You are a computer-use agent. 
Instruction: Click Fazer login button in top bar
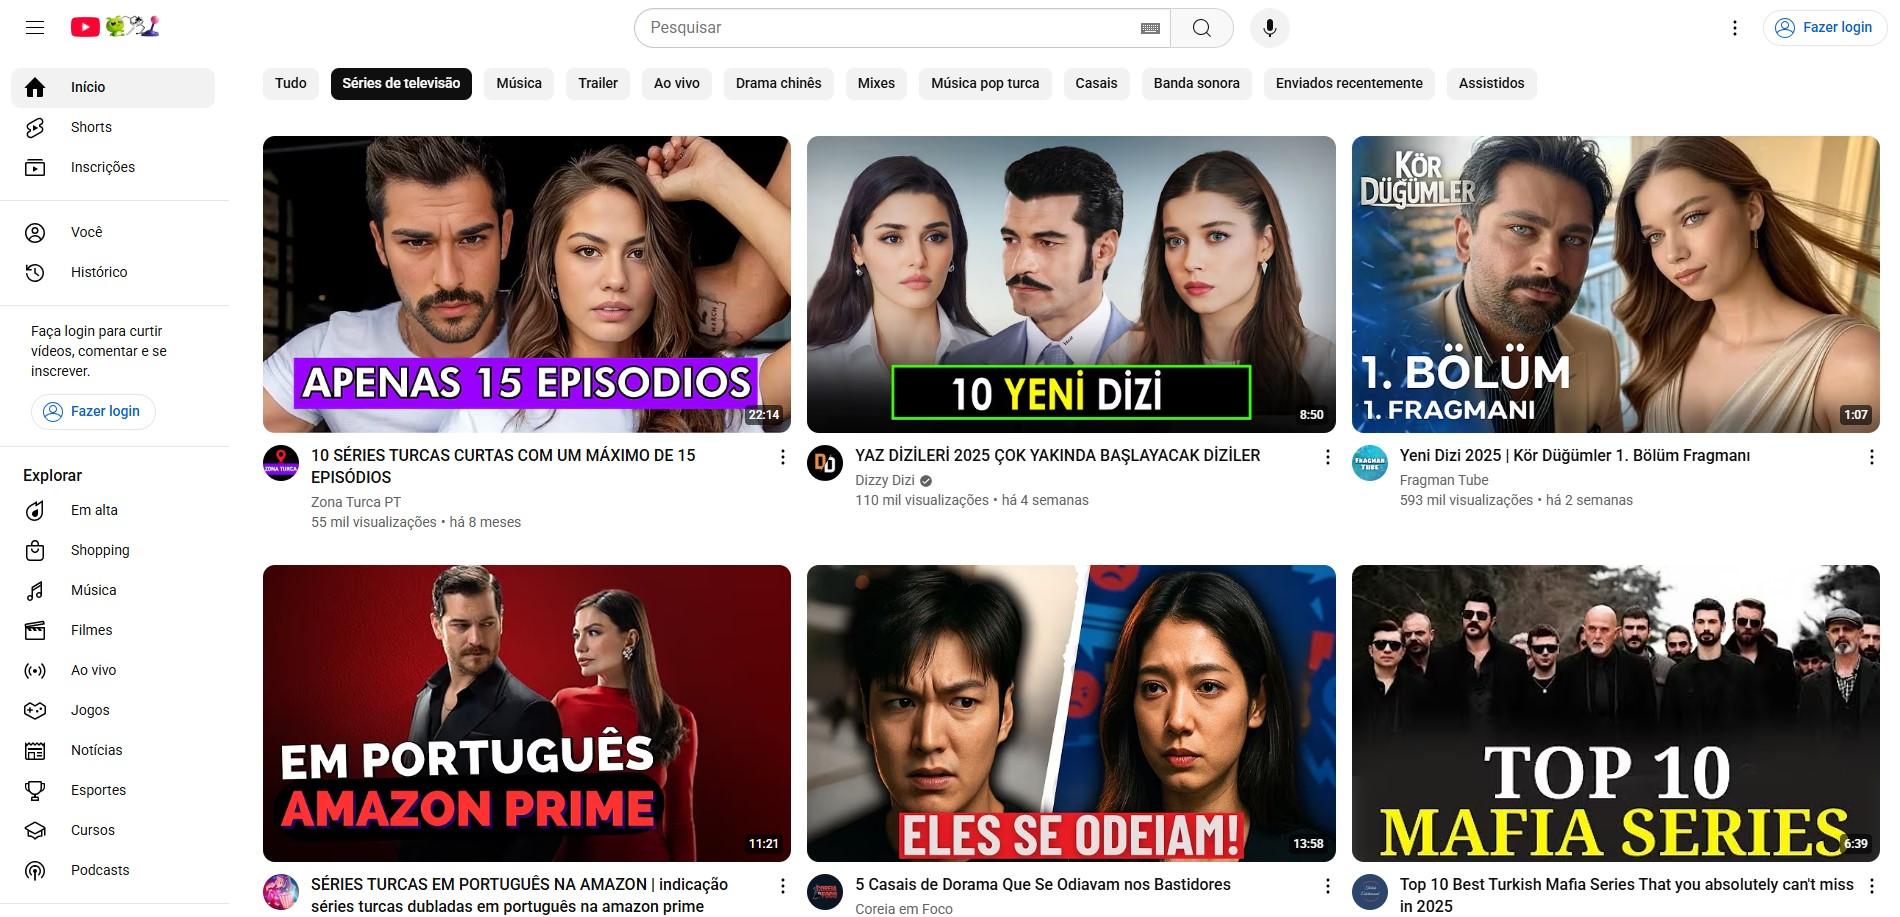(x=1825, y=28)
